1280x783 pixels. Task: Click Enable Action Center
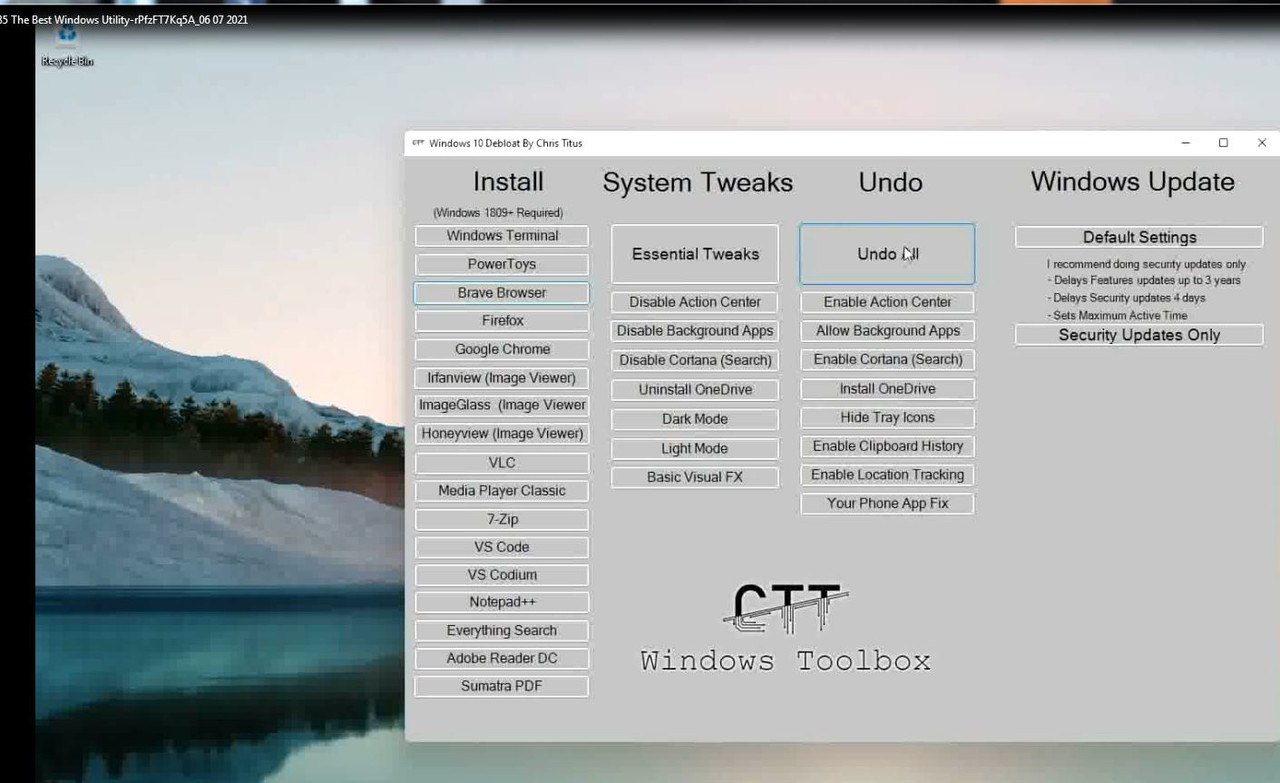click(887, 302)
